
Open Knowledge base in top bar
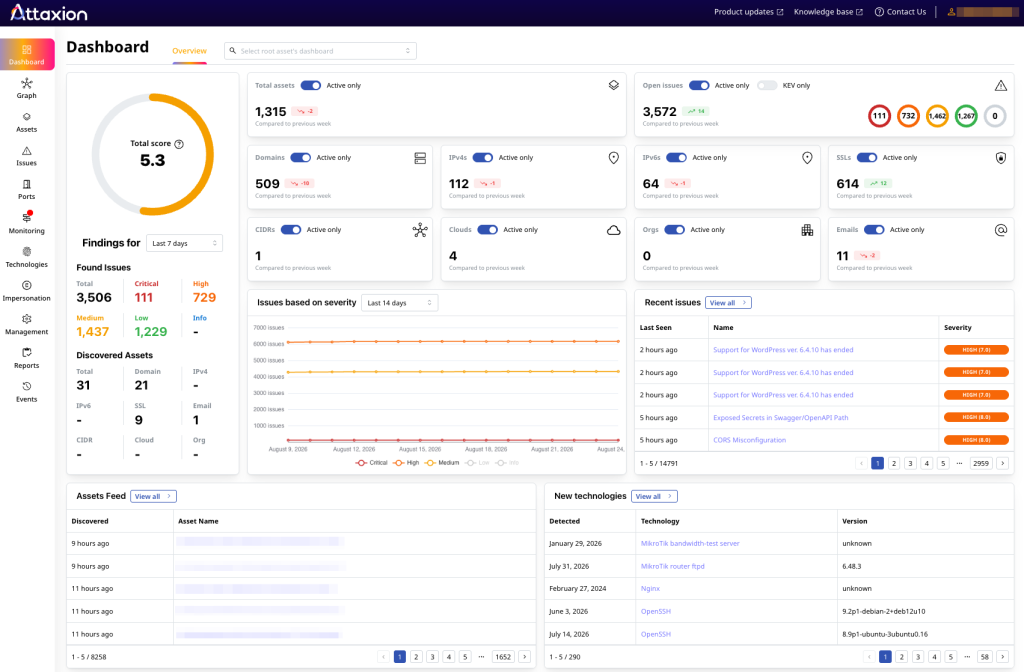click(x=828, y=12)
